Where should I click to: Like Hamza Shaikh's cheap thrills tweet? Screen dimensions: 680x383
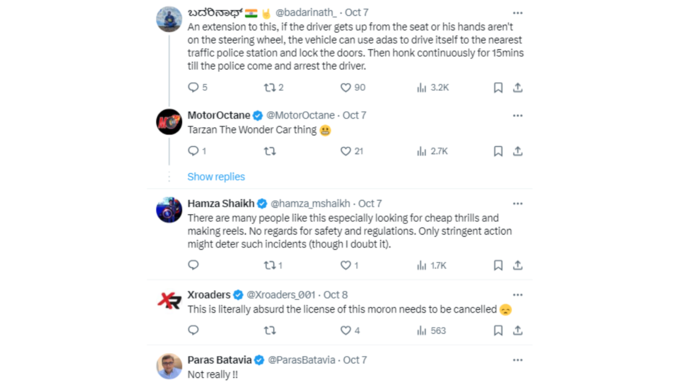[x=349, y=265]
